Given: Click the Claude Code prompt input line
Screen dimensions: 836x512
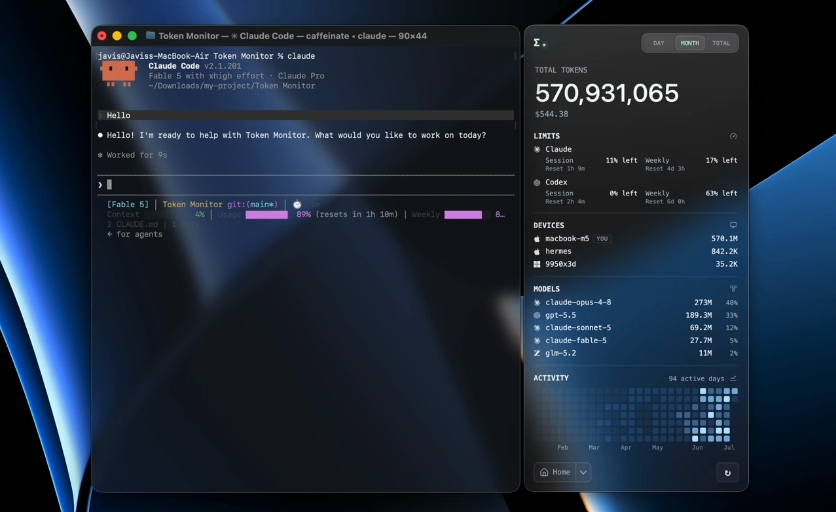Looking at the screenshot, I should [x=306, y=185].
